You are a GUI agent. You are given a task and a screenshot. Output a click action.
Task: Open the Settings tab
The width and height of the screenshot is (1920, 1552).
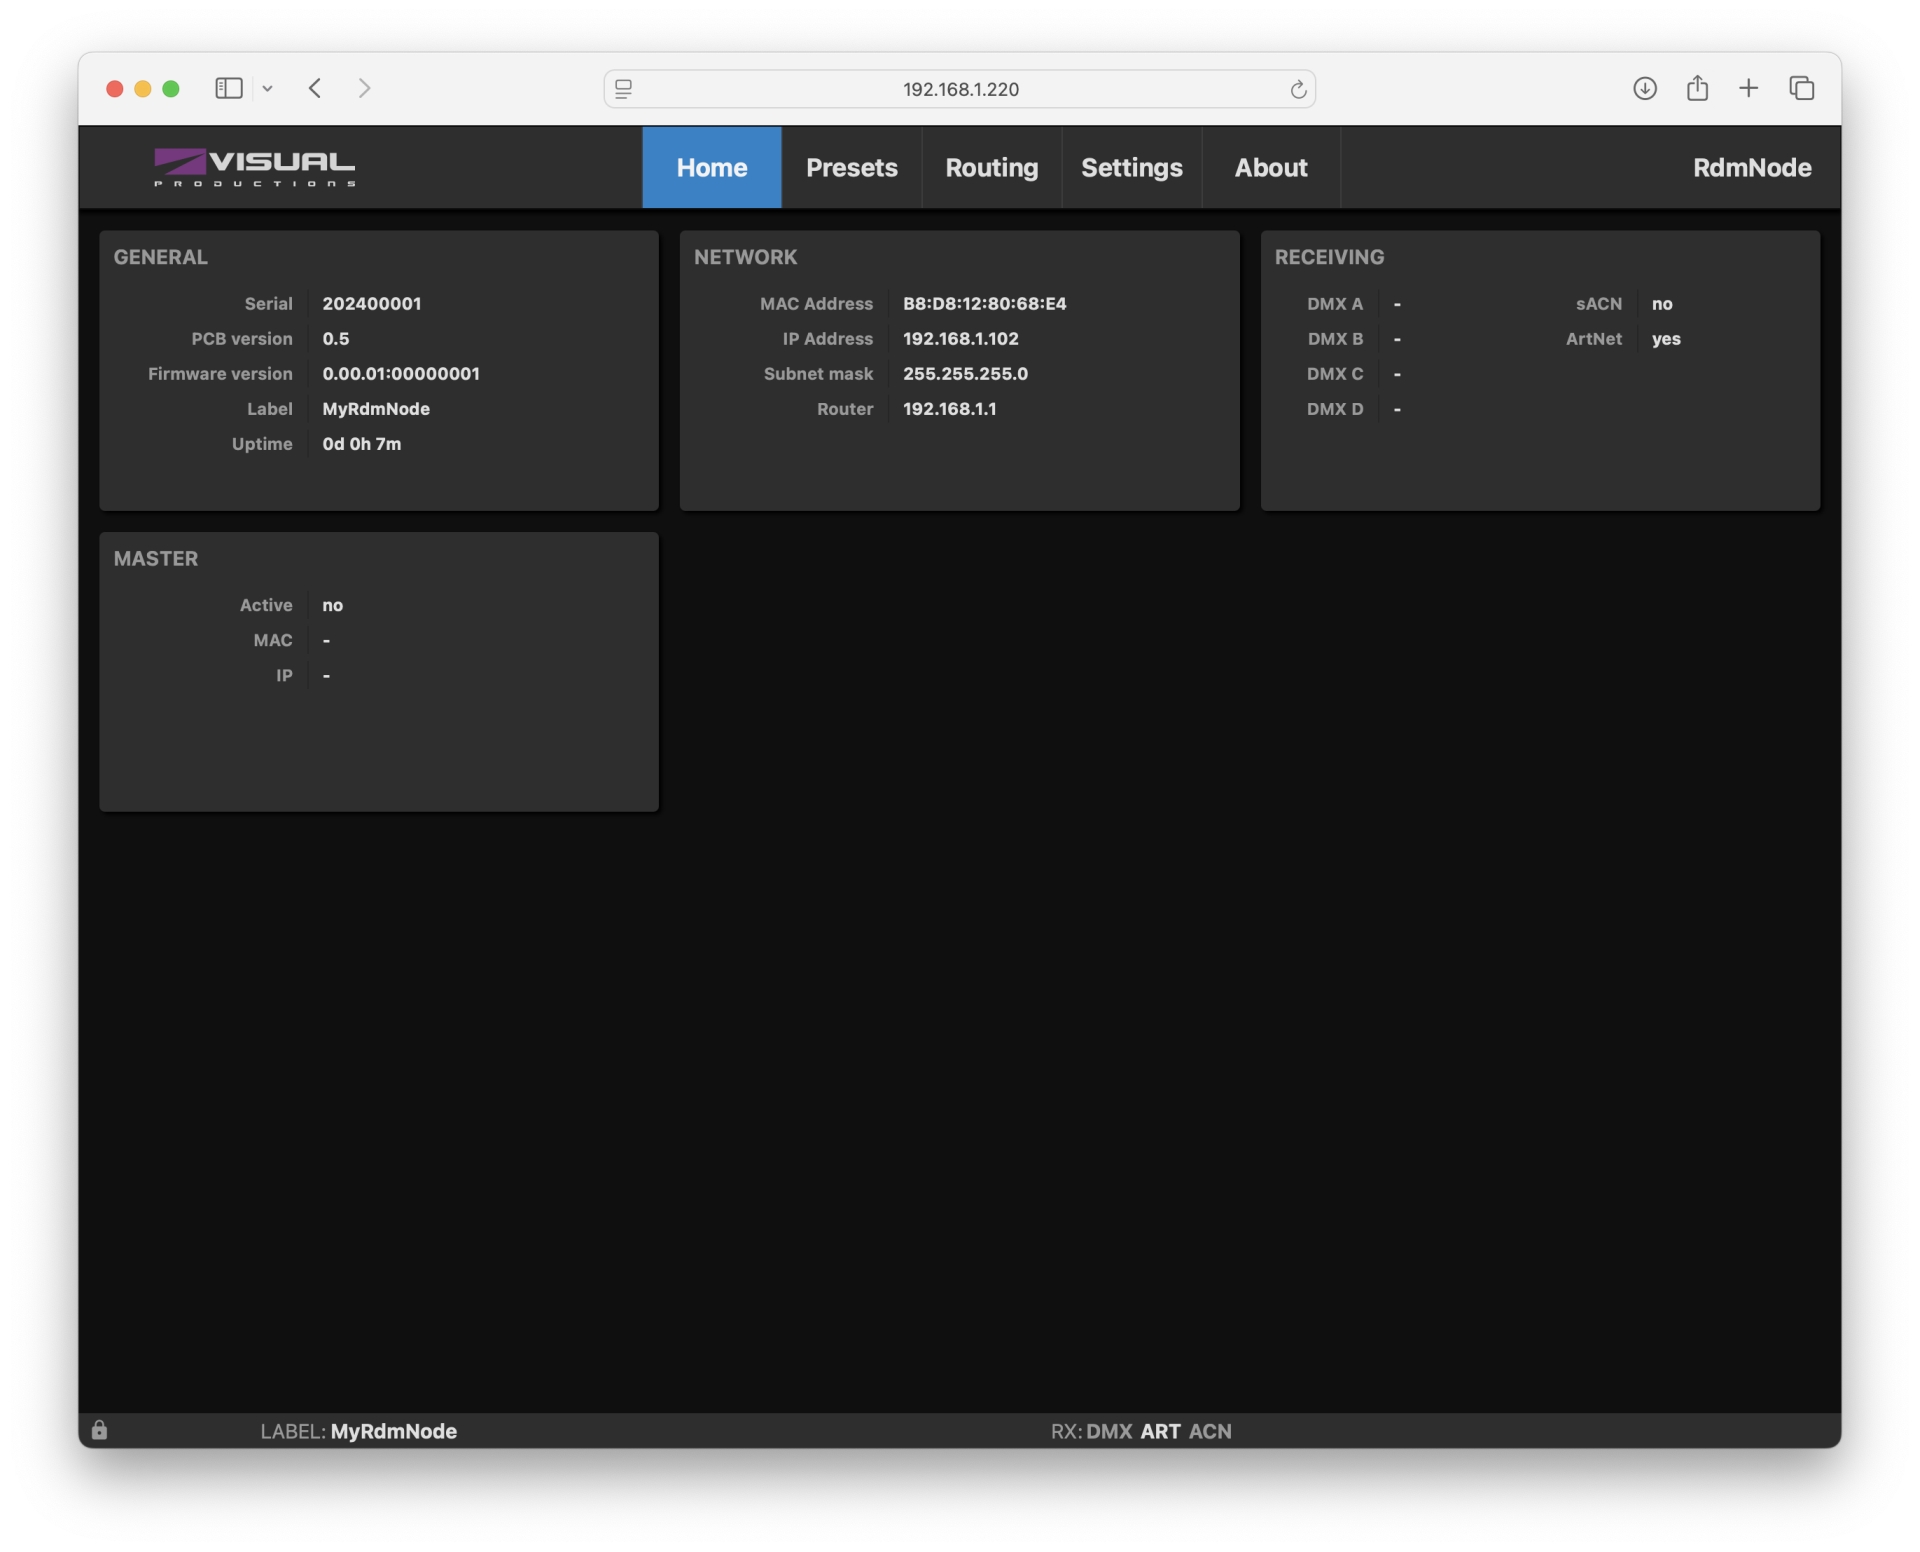pos(1132,167)
